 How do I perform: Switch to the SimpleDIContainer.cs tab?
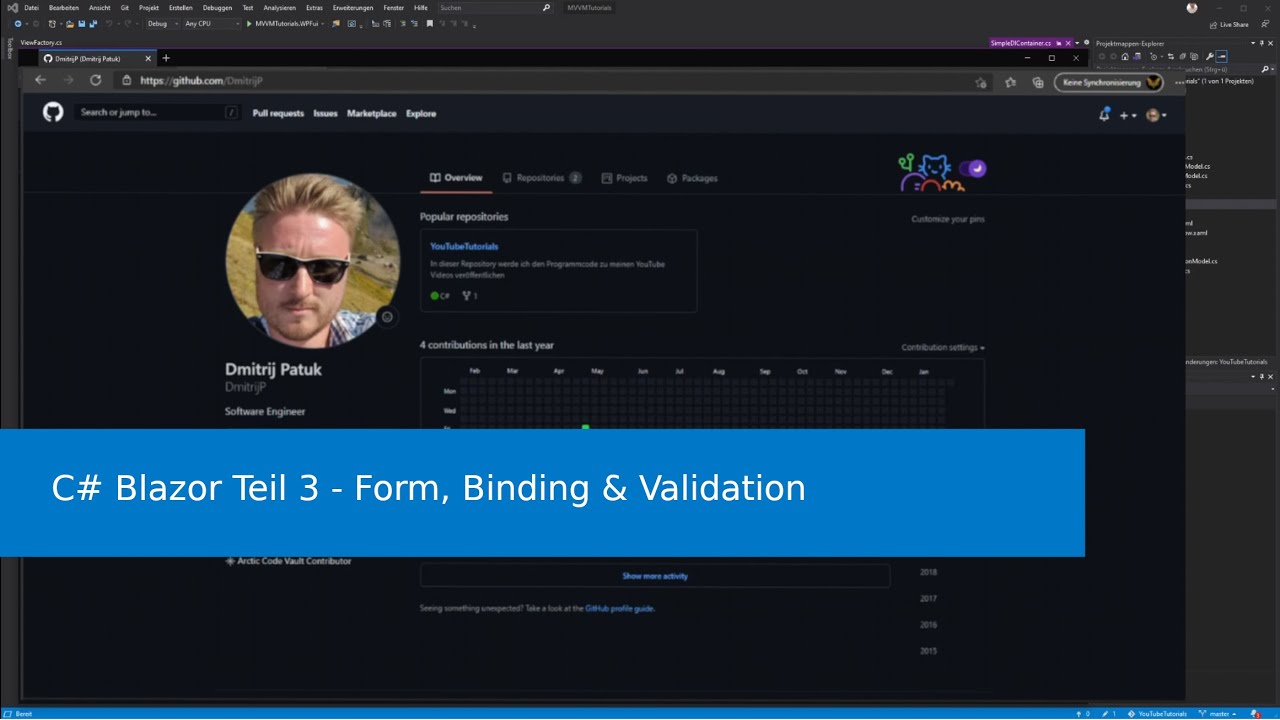click(x=1020, y=43)
